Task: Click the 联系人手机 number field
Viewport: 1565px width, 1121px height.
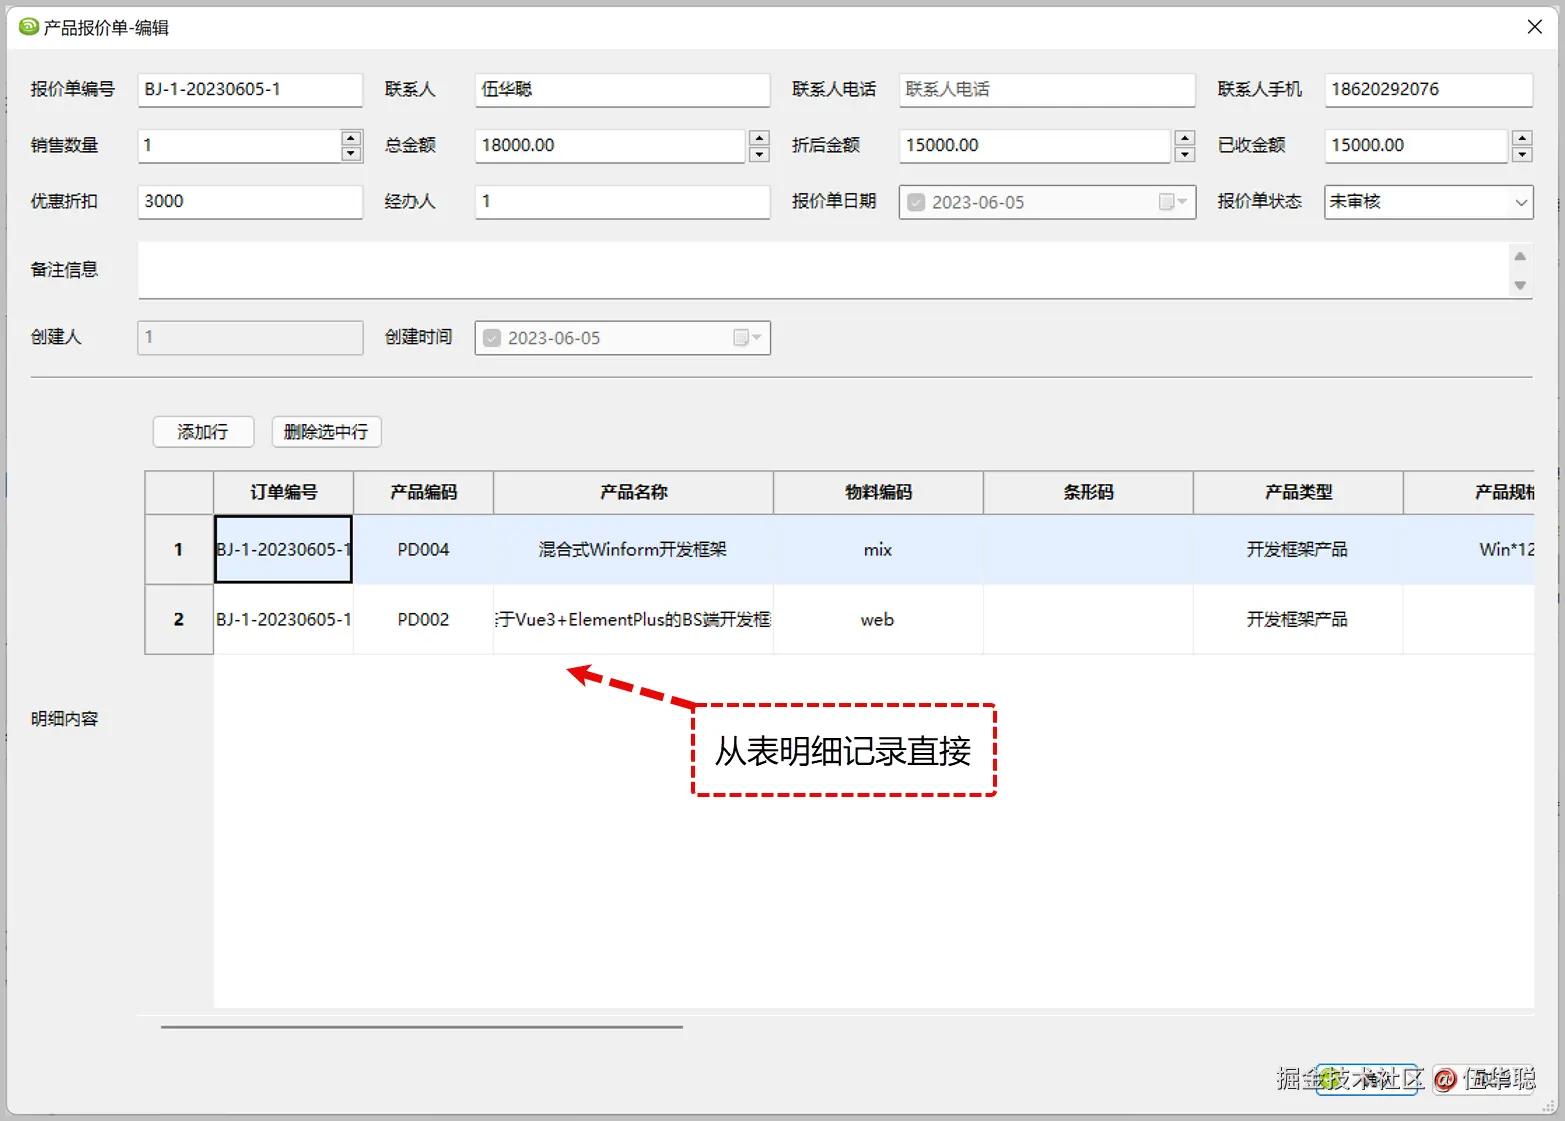Action: [x=1428, y=89]
